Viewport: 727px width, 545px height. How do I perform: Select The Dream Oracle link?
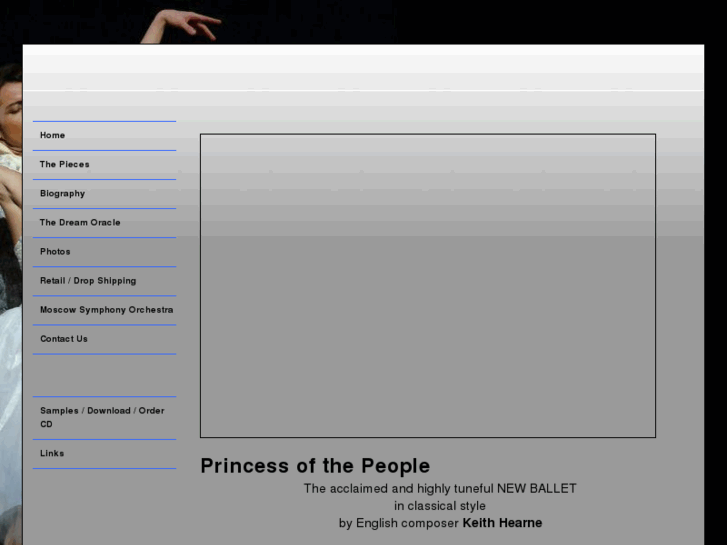[104, 223]
